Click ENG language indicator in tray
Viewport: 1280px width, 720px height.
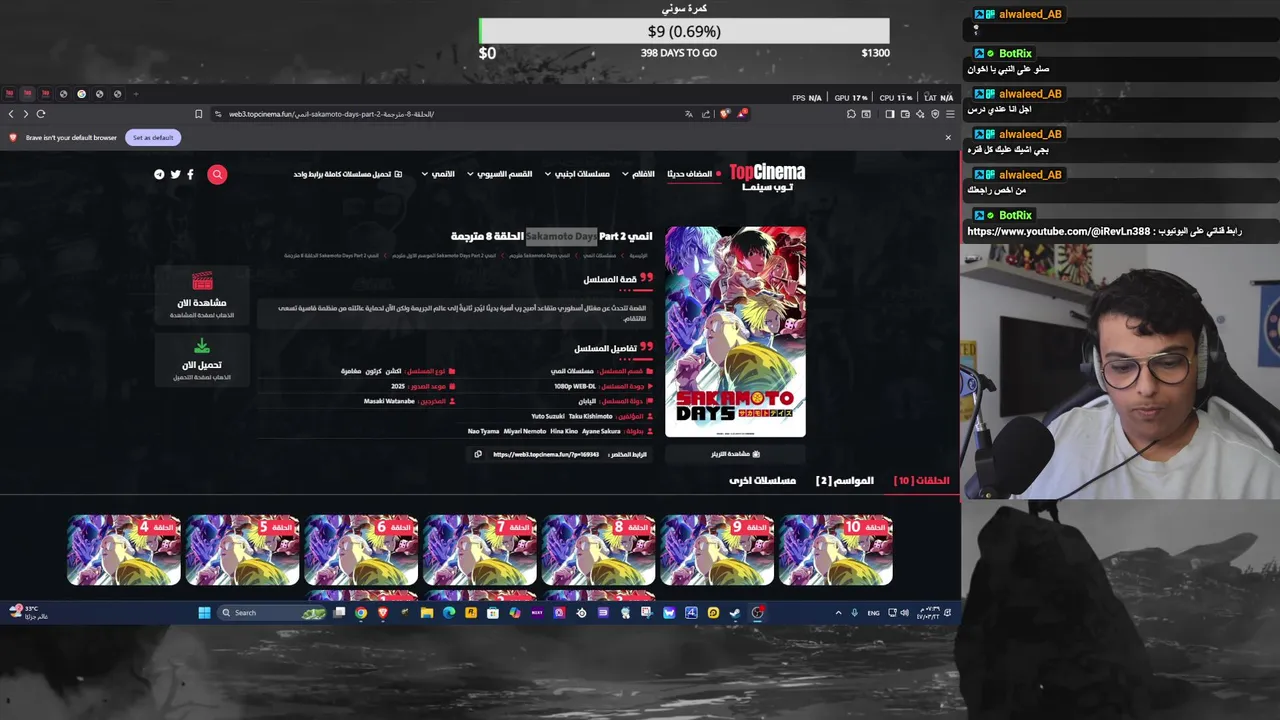[x=873, y=613]
